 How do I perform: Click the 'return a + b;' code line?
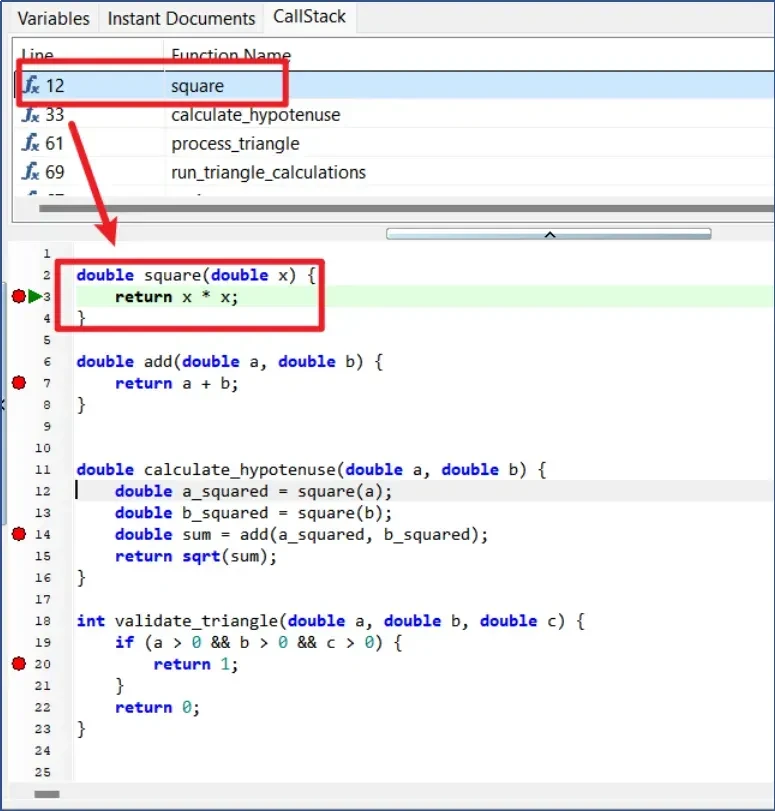(x=176, y=383)
